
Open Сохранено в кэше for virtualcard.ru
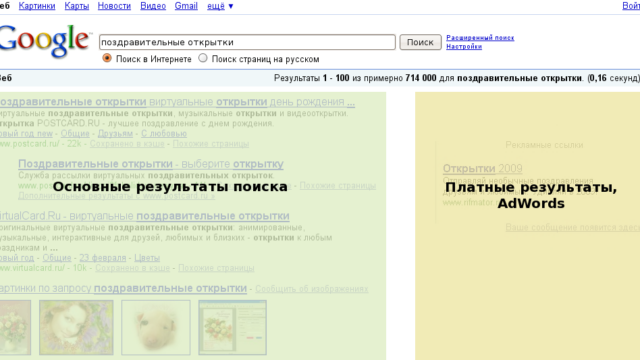coord(132,268)
